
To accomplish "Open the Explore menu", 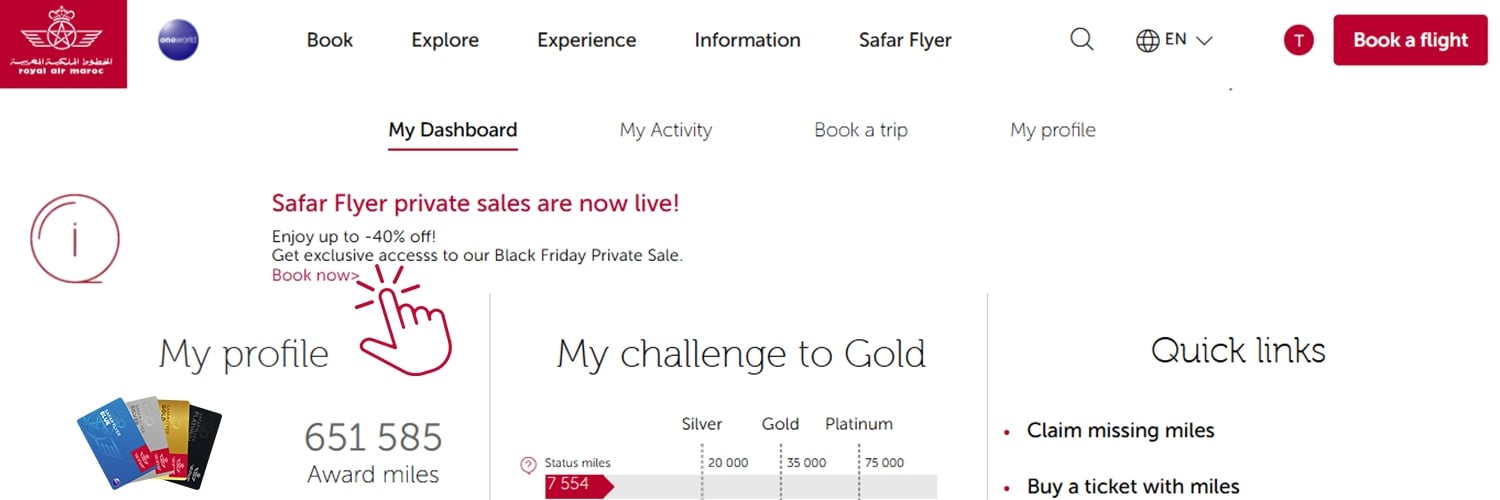I will [x=445, y=41].
